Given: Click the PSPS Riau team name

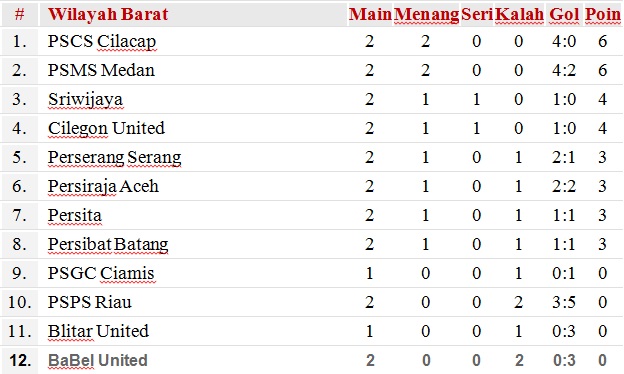Looking at the screenshot, I should (90, 302).
